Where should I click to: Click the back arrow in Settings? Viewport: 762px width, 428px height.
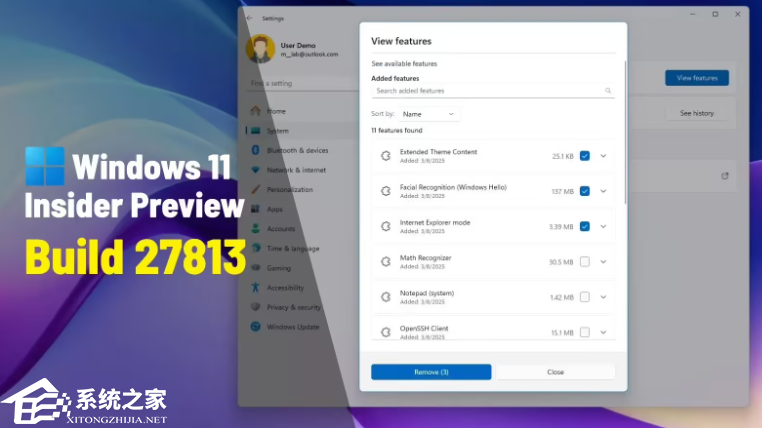tap(250, 18)
